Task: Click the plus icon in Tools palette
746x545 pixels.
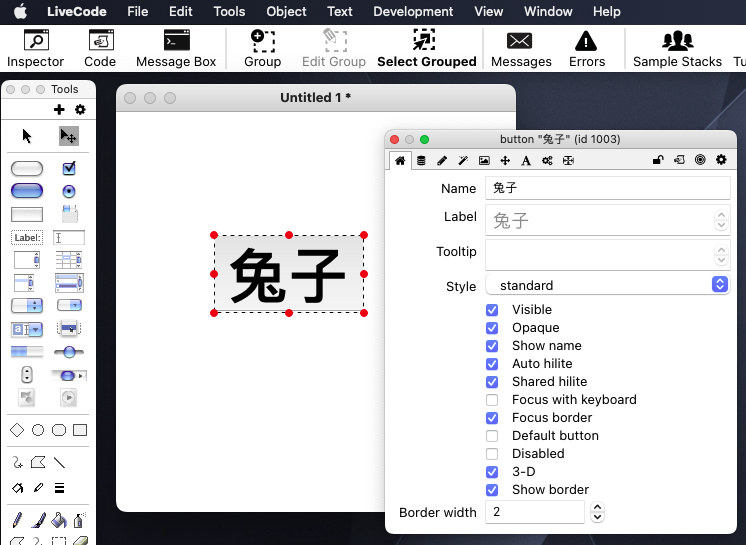Action: 59,110
